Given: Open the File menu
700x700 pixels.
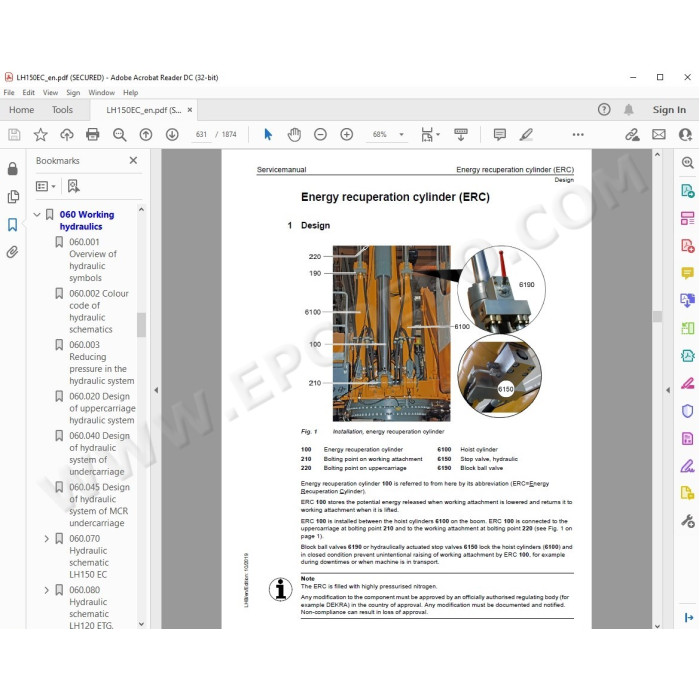Looking at the screenshot, I should tap(9, 92).
